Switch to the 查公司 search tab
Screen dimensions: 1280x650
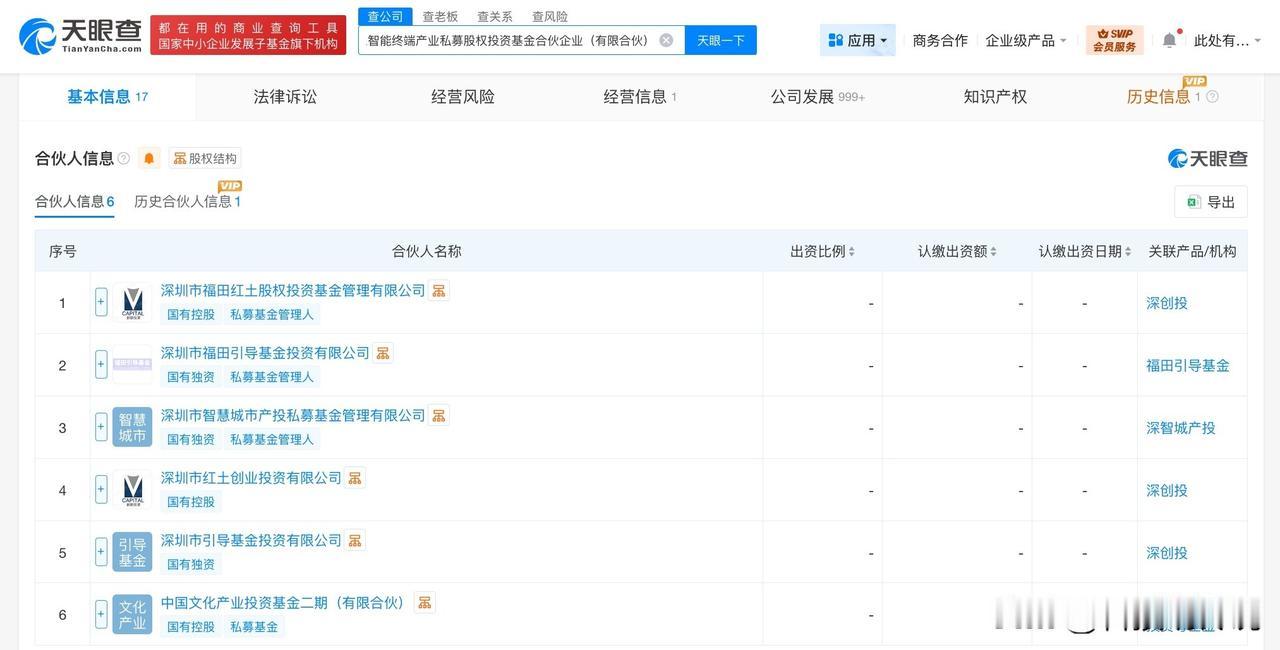click(x=385, y=16)
